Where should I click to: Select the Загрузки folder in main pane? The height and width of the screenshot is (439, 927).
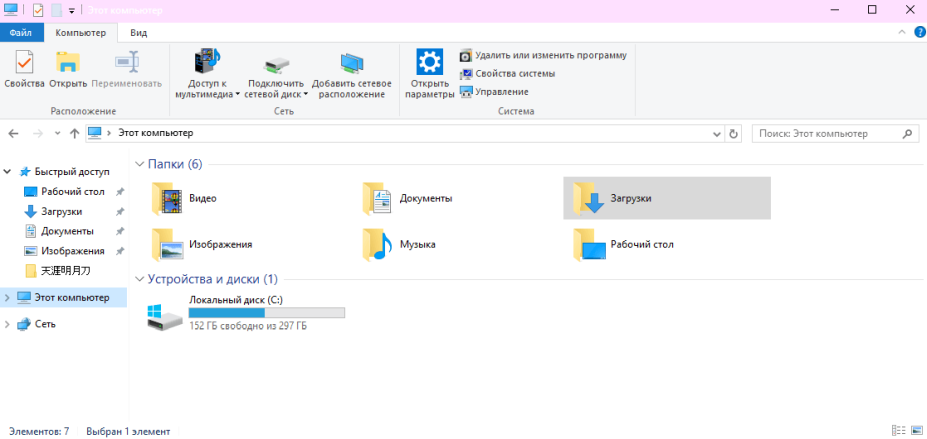coord(667,199)
